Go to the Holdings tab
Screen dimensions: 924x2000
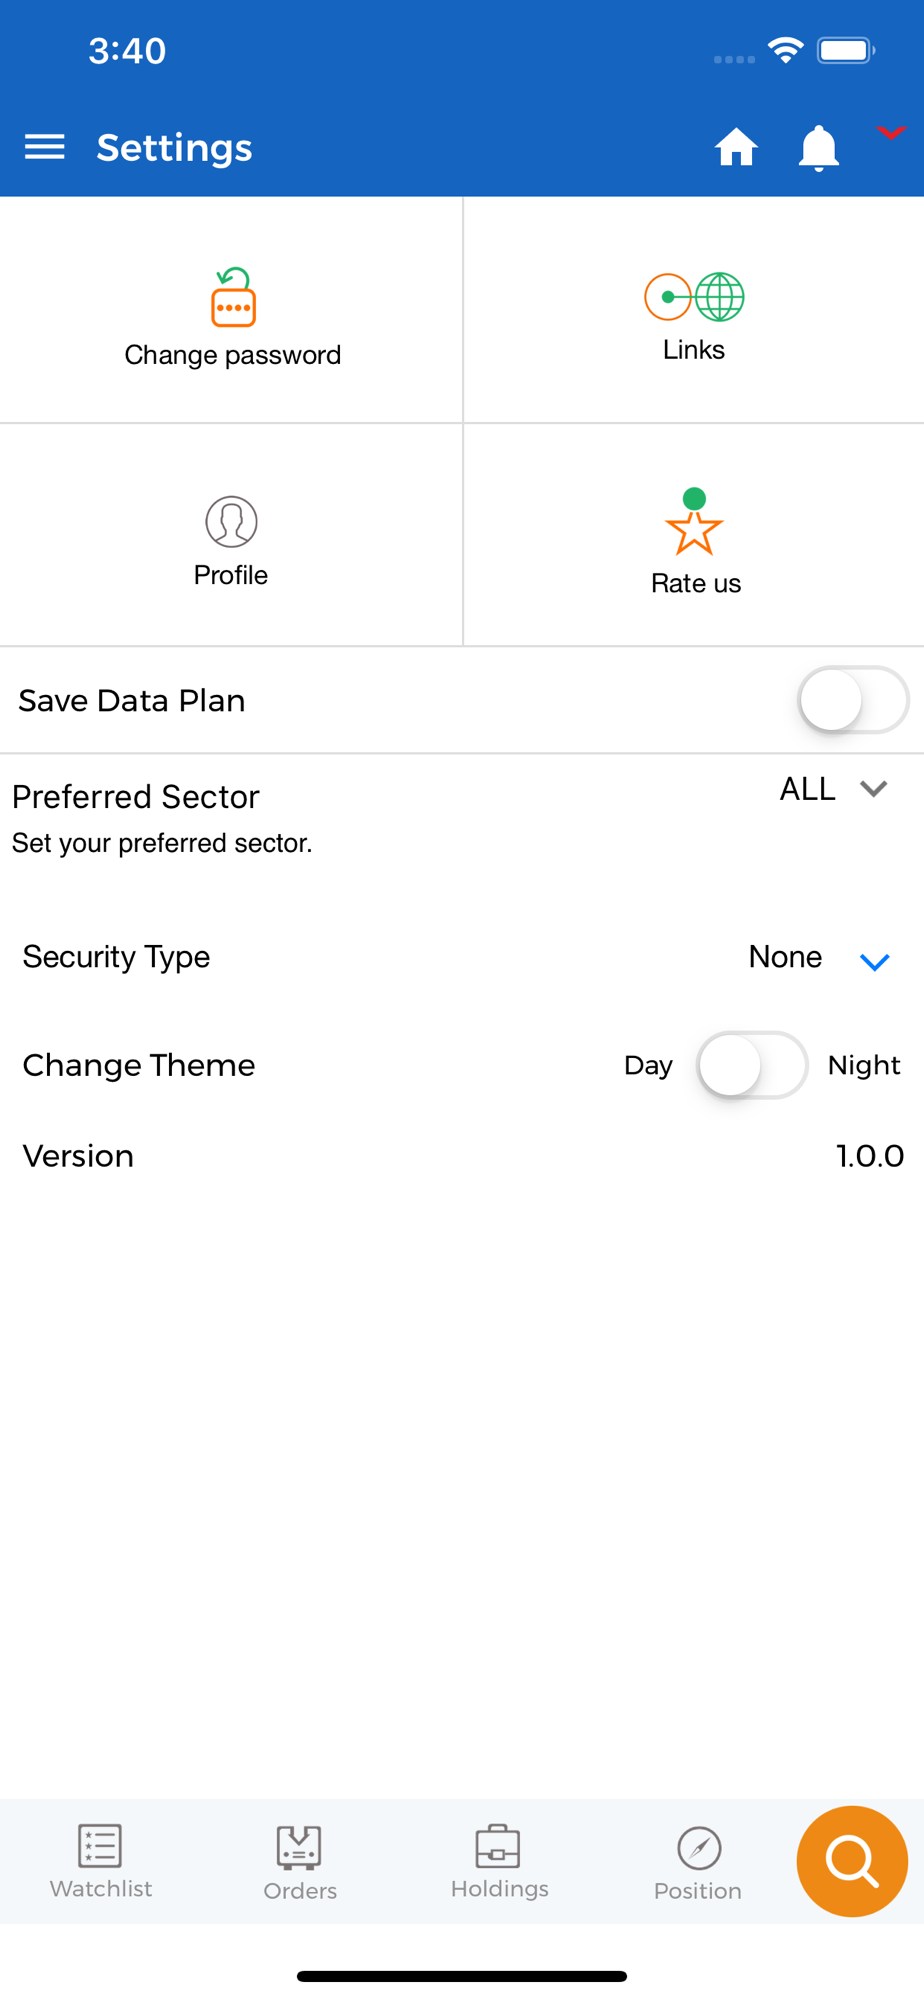click(x=499, y=1861)
